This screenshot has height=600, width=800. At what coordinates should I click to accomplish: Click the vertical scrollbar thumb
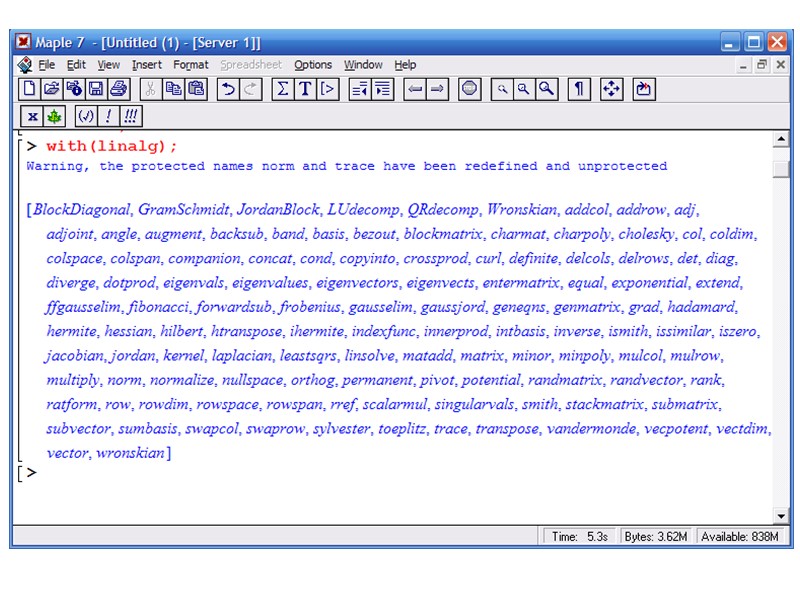tap(781, 169)
